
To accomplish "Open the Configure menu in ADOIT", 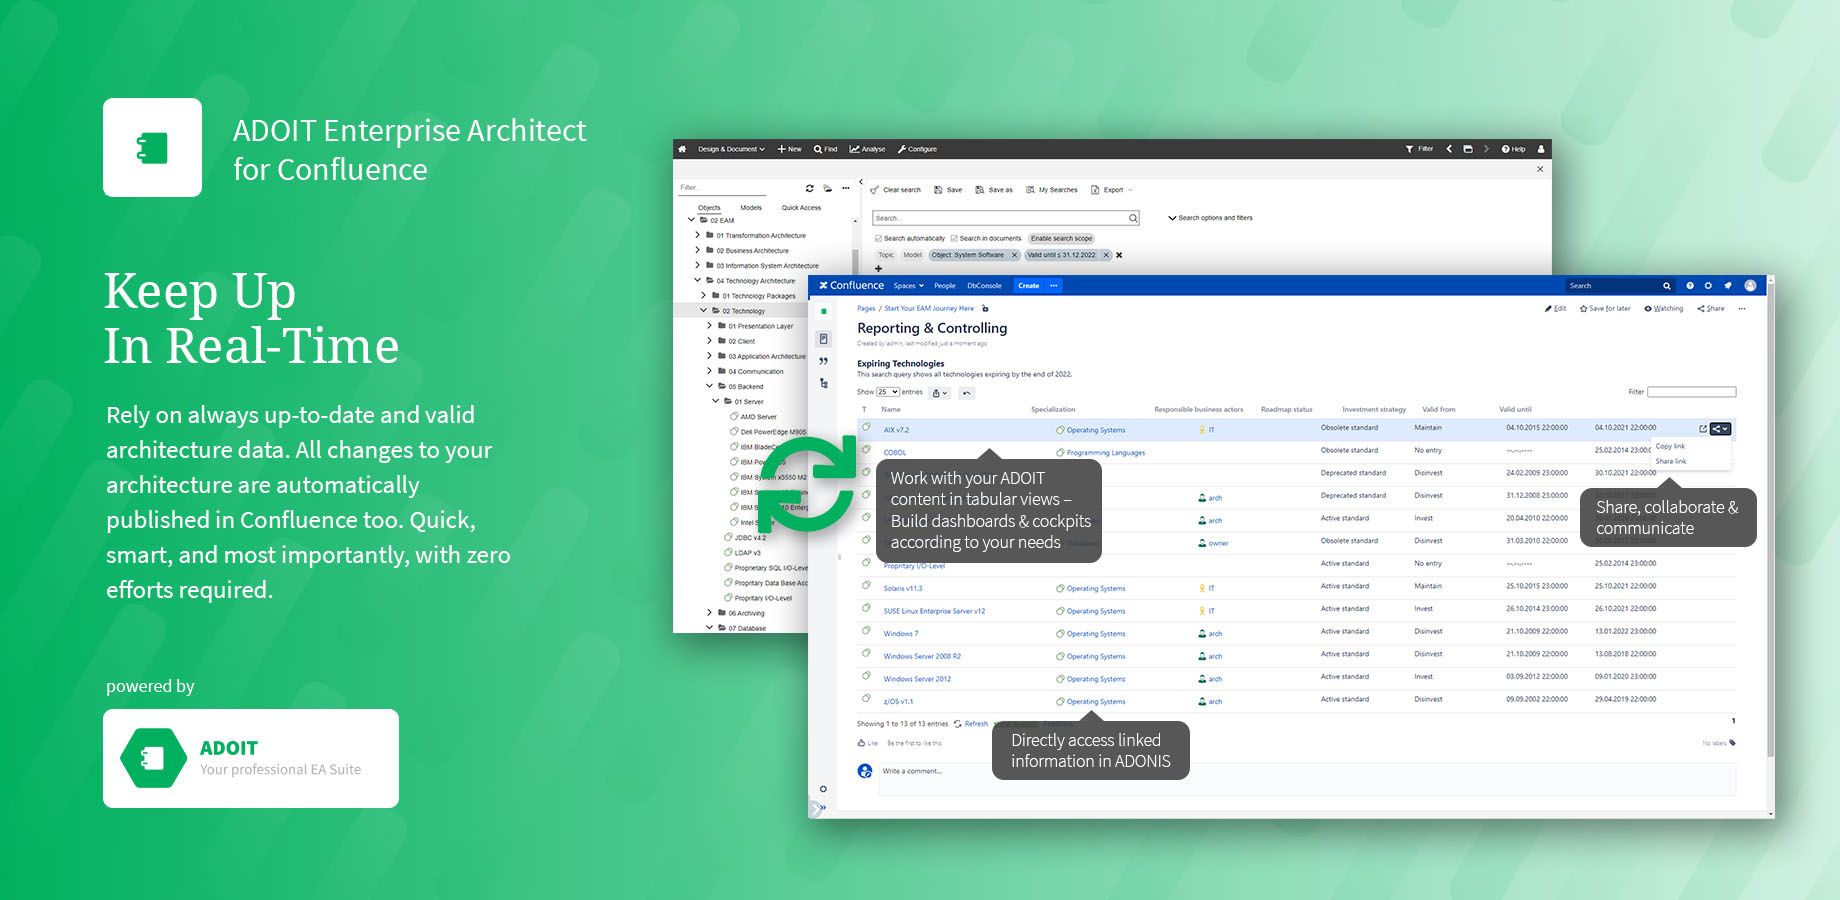I will (x=917, y=149).
